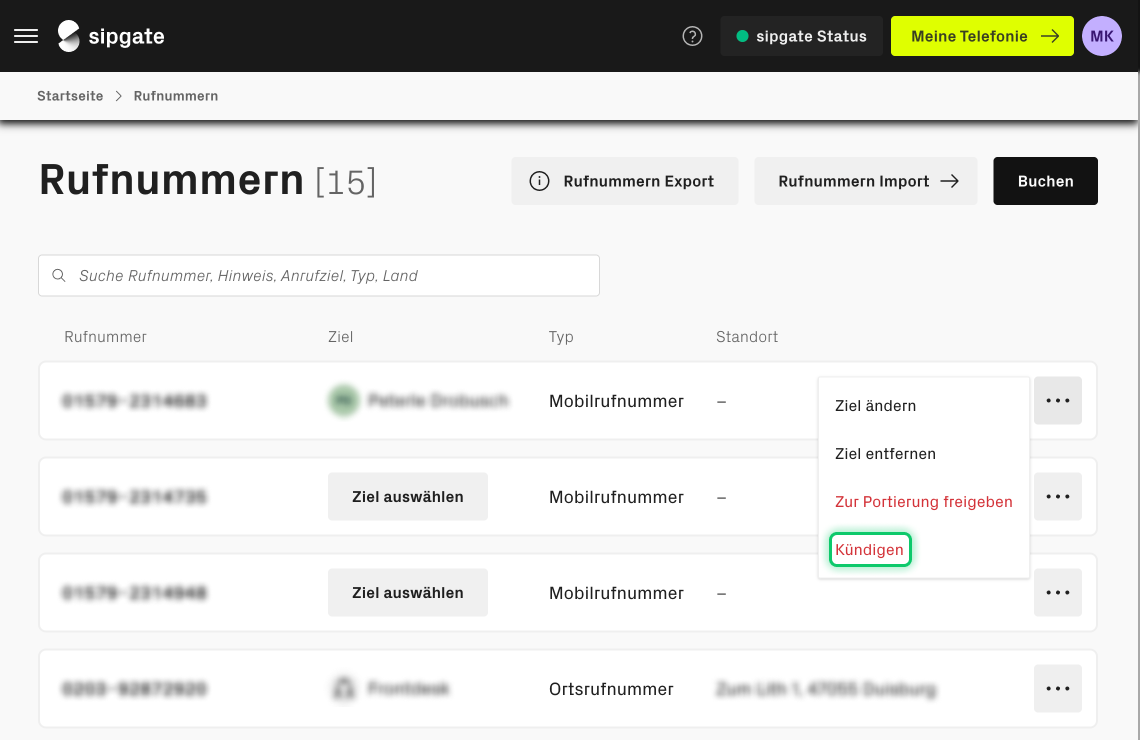This screenshot has width=1140, height=740.
Task: Click the magnifier icon in search field
Action: click(59, 276)
